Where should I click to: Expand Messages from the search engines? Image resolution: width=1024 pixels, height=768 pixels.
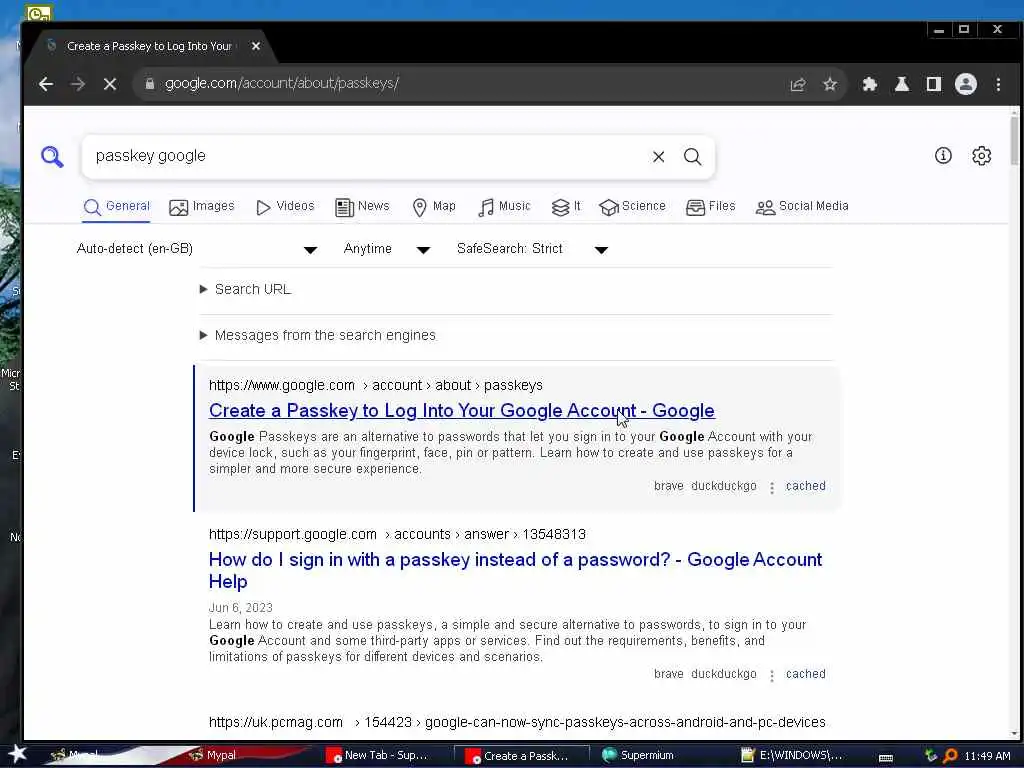318,335
